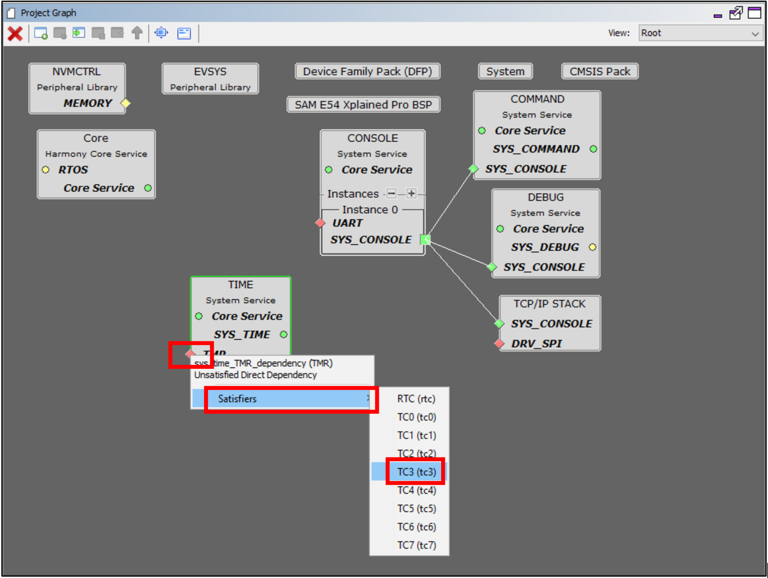This screenshot has width=768, height=578.
Task: Click the last blue window toolbar icon
Action: click(184, 33)
